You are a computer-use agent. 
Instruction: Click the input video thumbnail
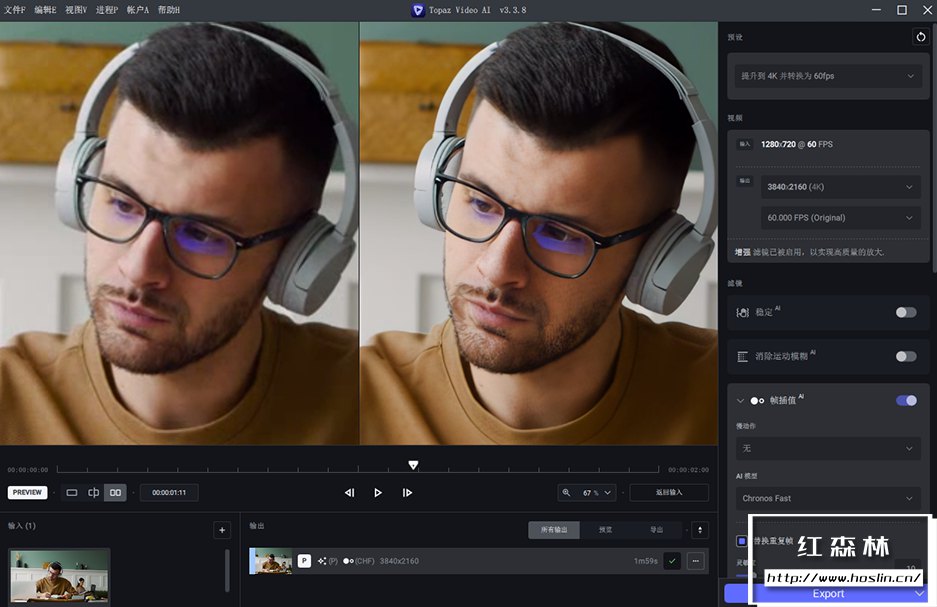pos(60,576)
